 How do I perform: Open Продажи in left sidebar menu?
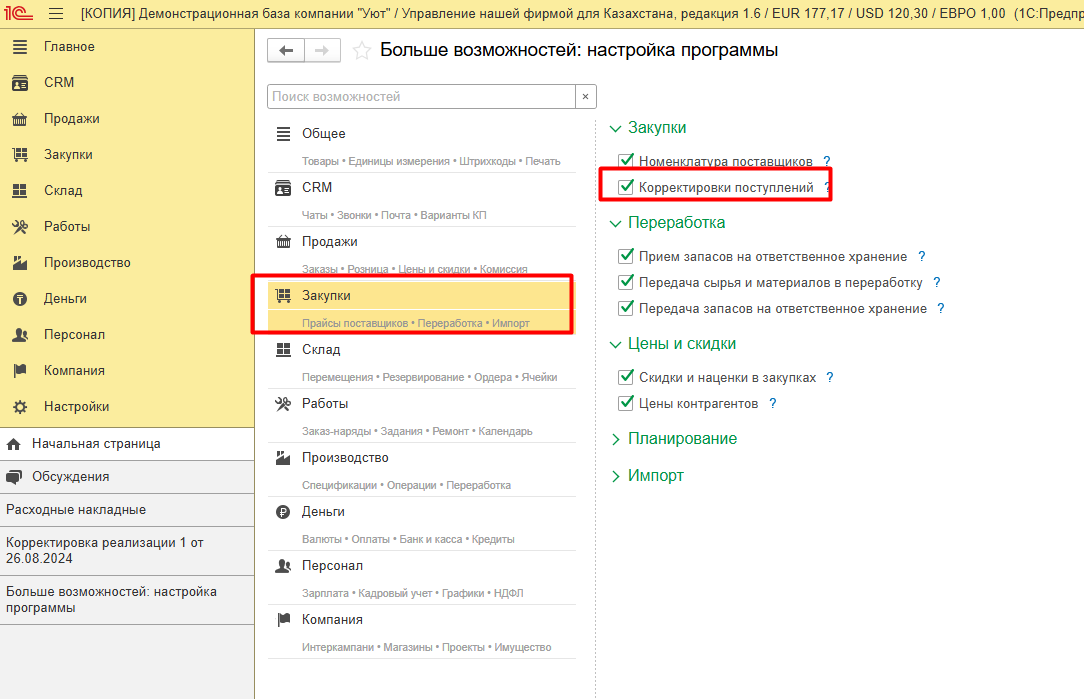tap(71, 119)
